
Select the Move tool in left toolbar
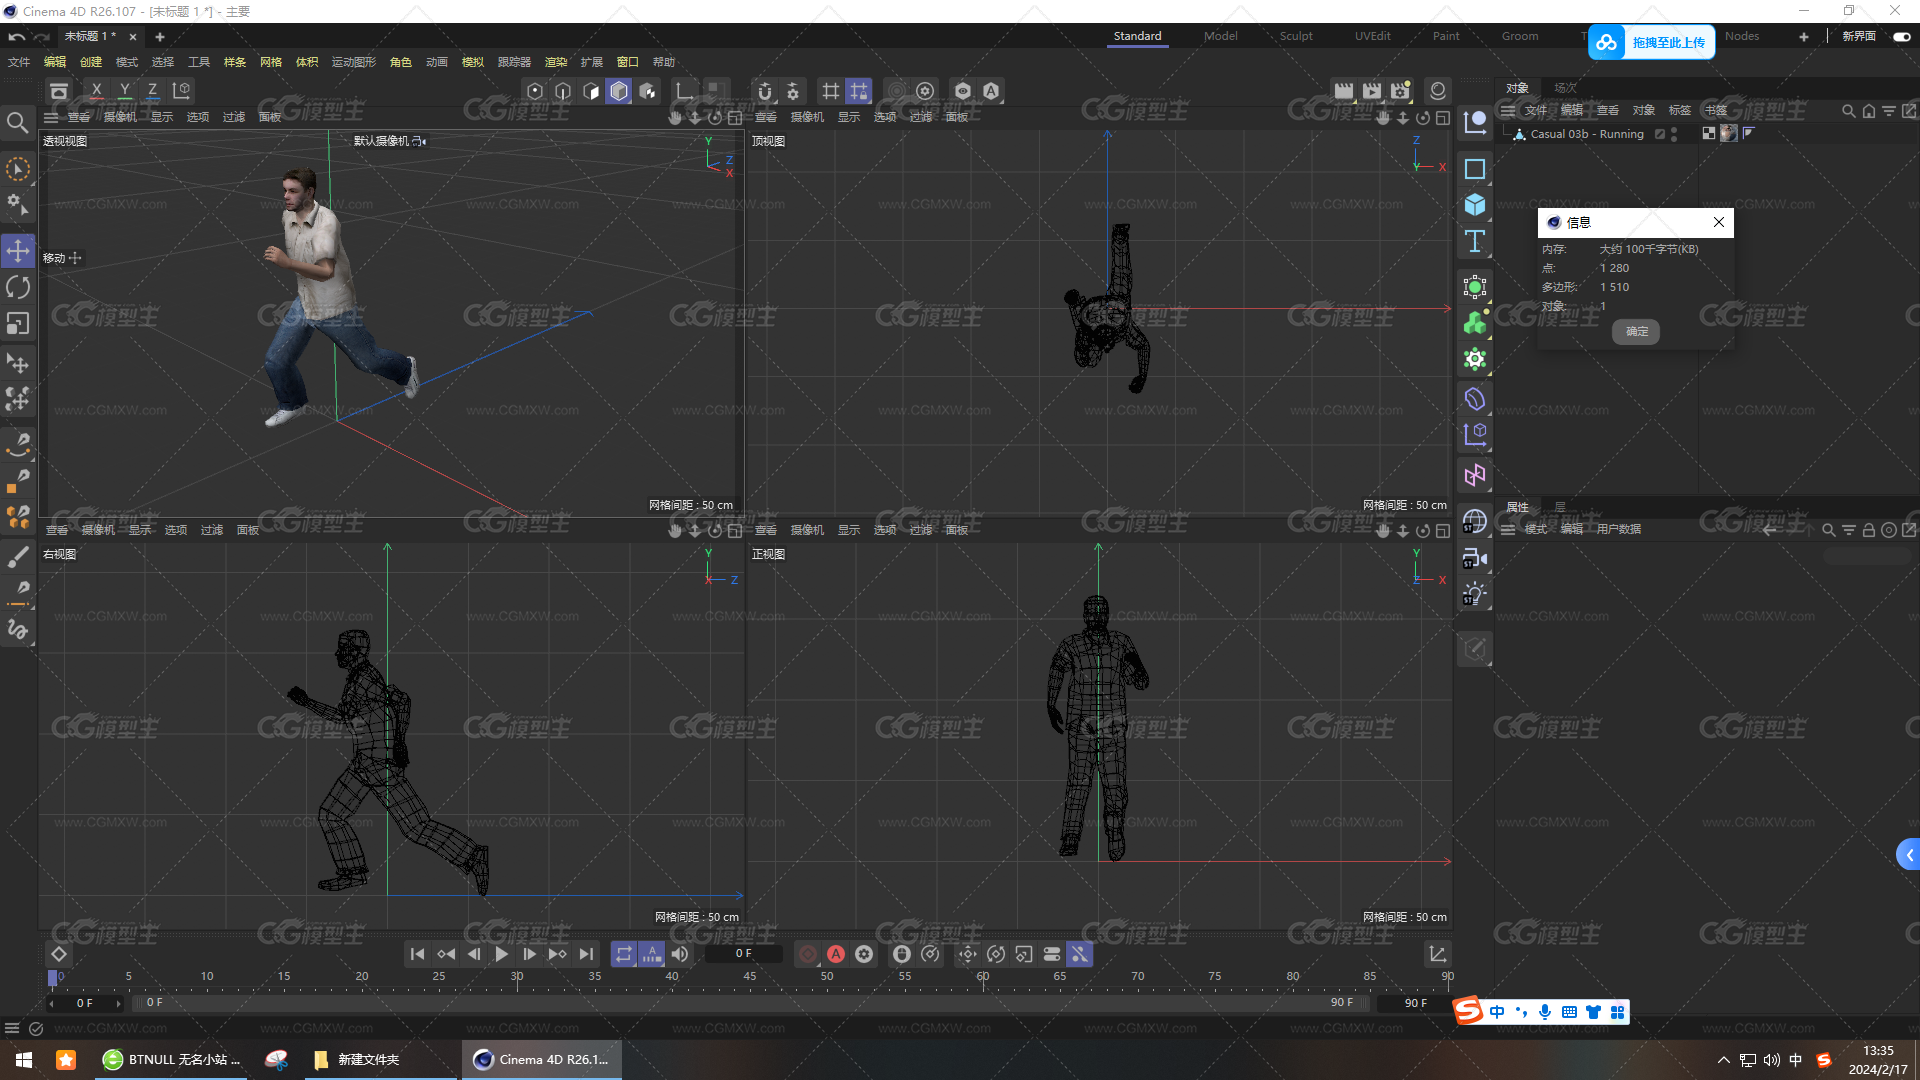click(x=18, y=251)
